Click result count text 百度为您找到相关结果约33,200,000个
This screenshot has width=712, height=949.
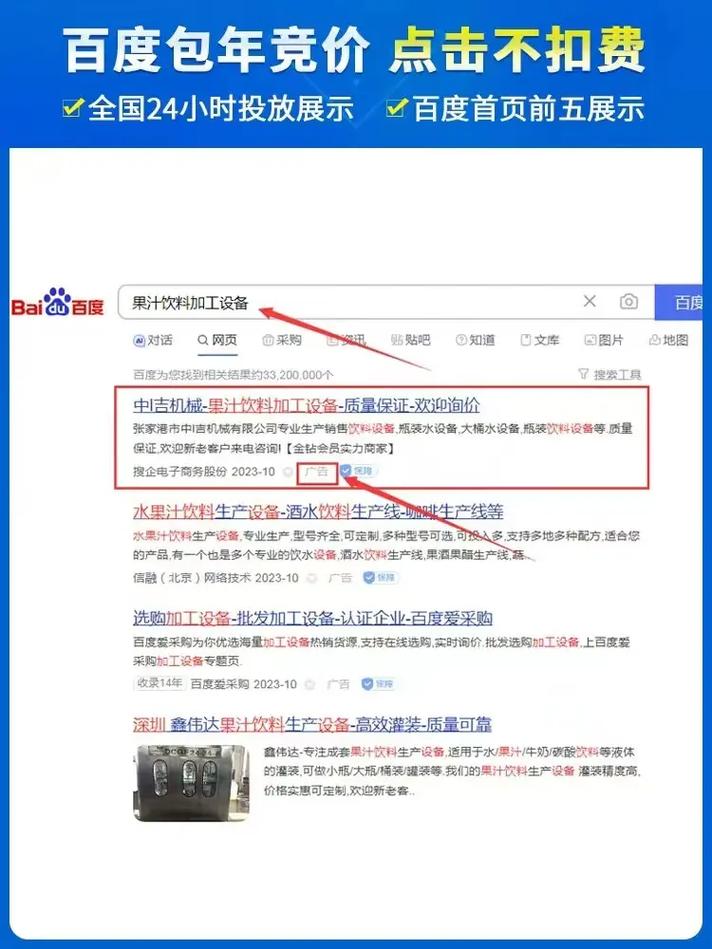[233, 375]
